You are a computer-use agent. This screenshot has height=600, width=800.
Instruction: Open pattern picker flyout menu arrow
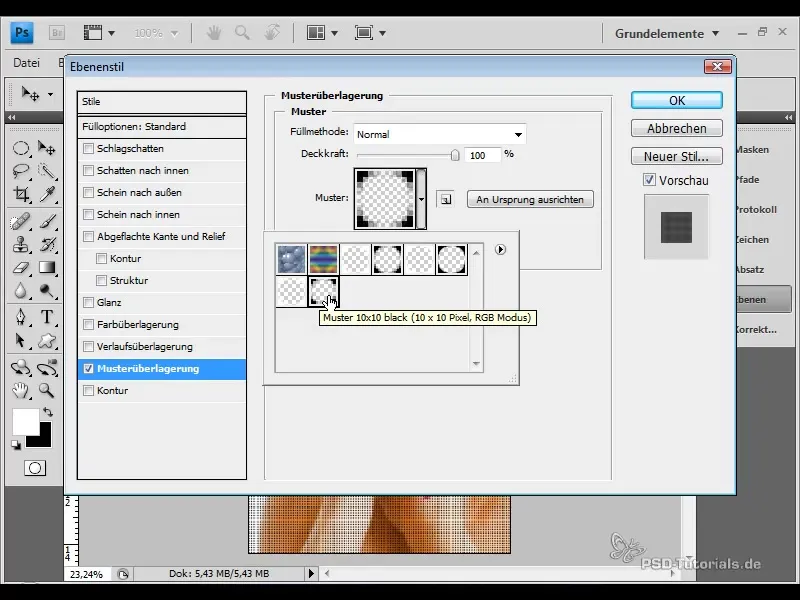pos(500,249)
